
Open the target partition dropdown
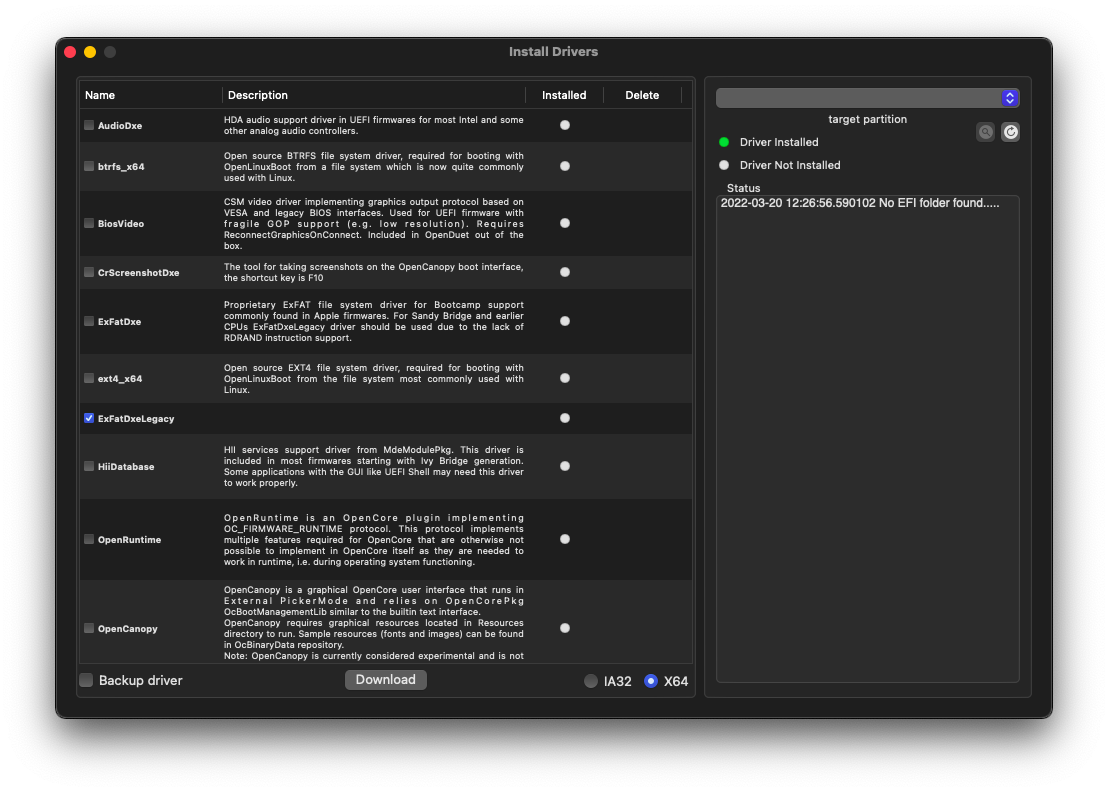(x=867, y=98)
